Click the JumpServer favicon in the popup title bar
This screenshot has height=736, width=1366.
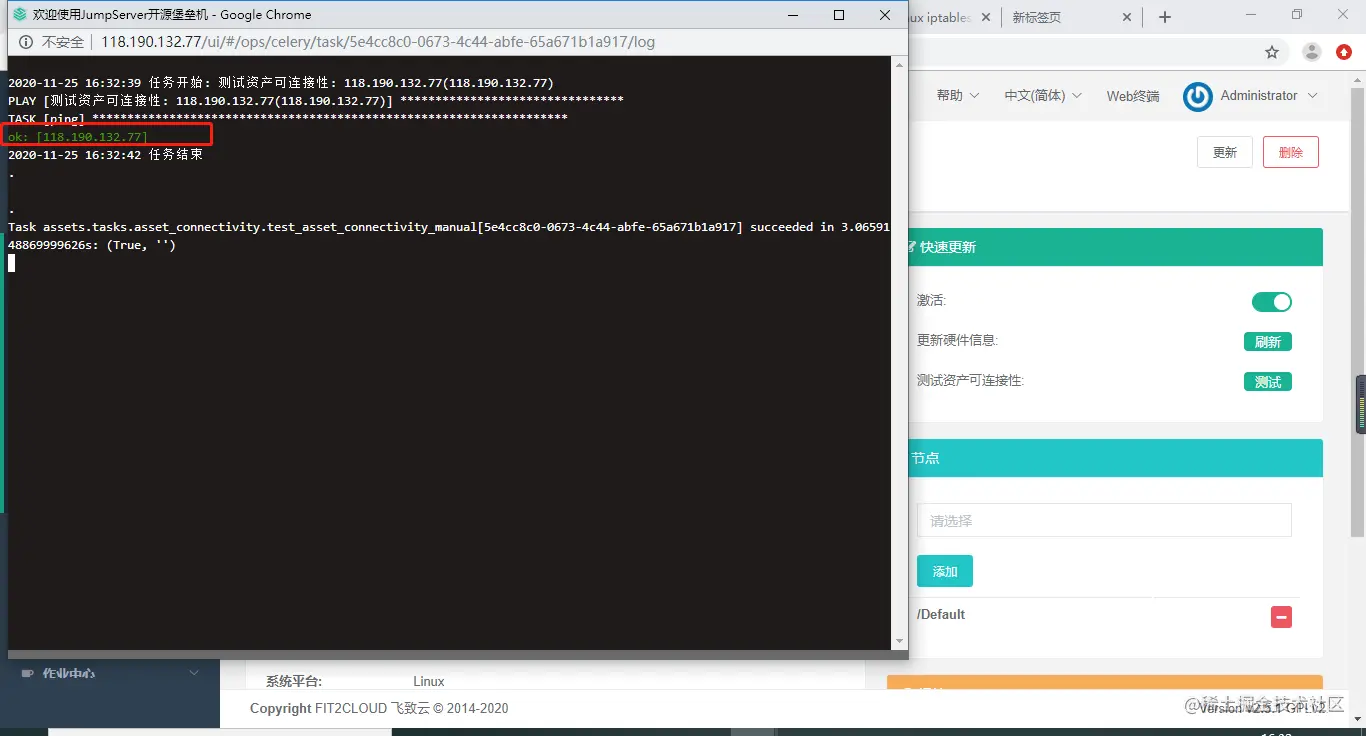(19, 15)
